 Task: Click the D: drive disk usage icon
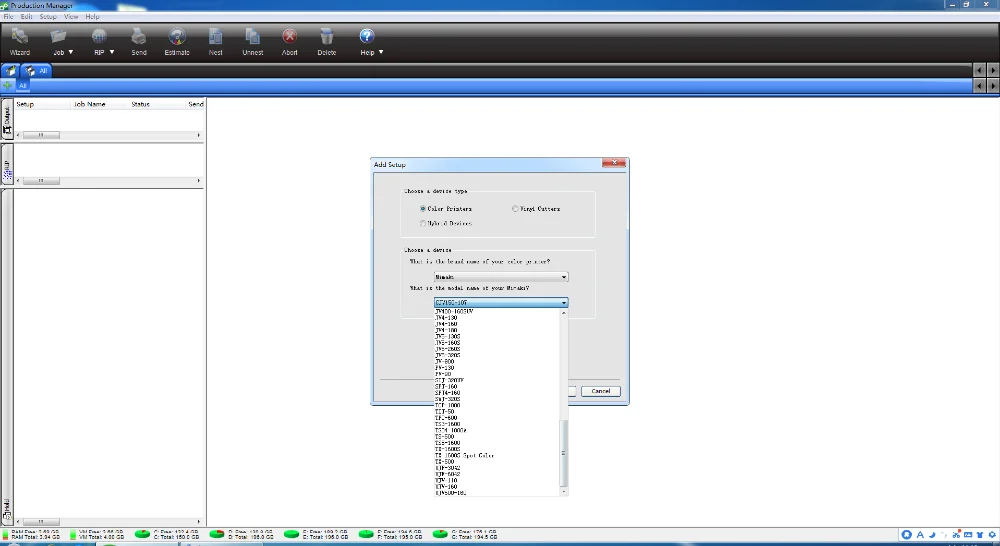pyautogui.click(x=217, y=534)
